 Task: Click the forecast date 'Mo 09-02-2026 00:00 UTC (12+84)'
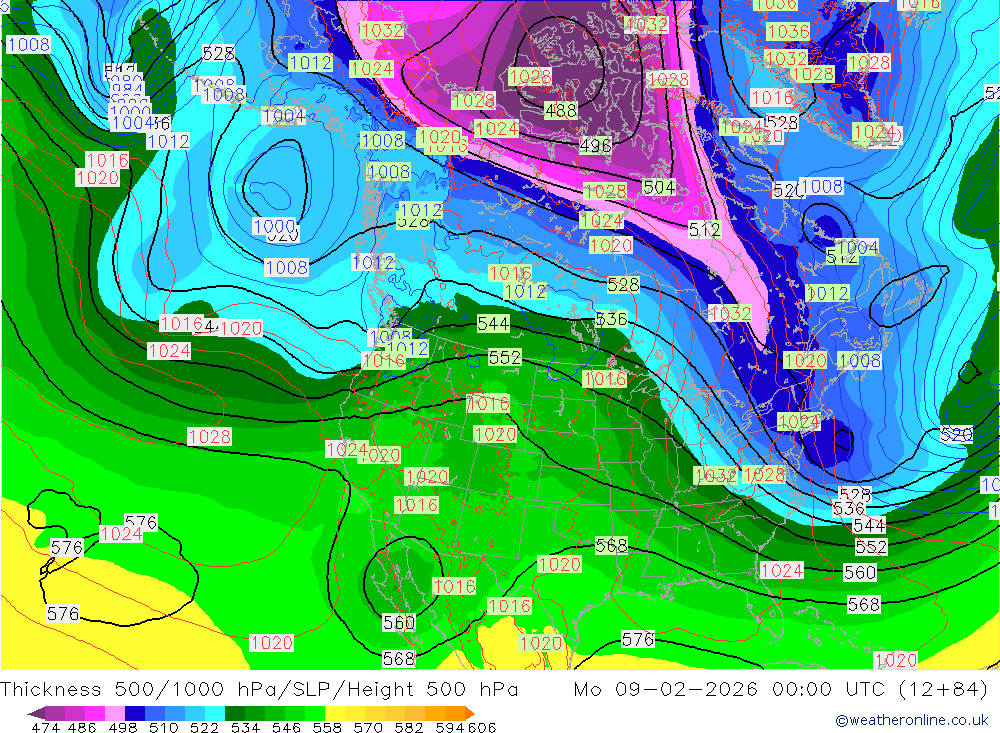tap(781, 690)
